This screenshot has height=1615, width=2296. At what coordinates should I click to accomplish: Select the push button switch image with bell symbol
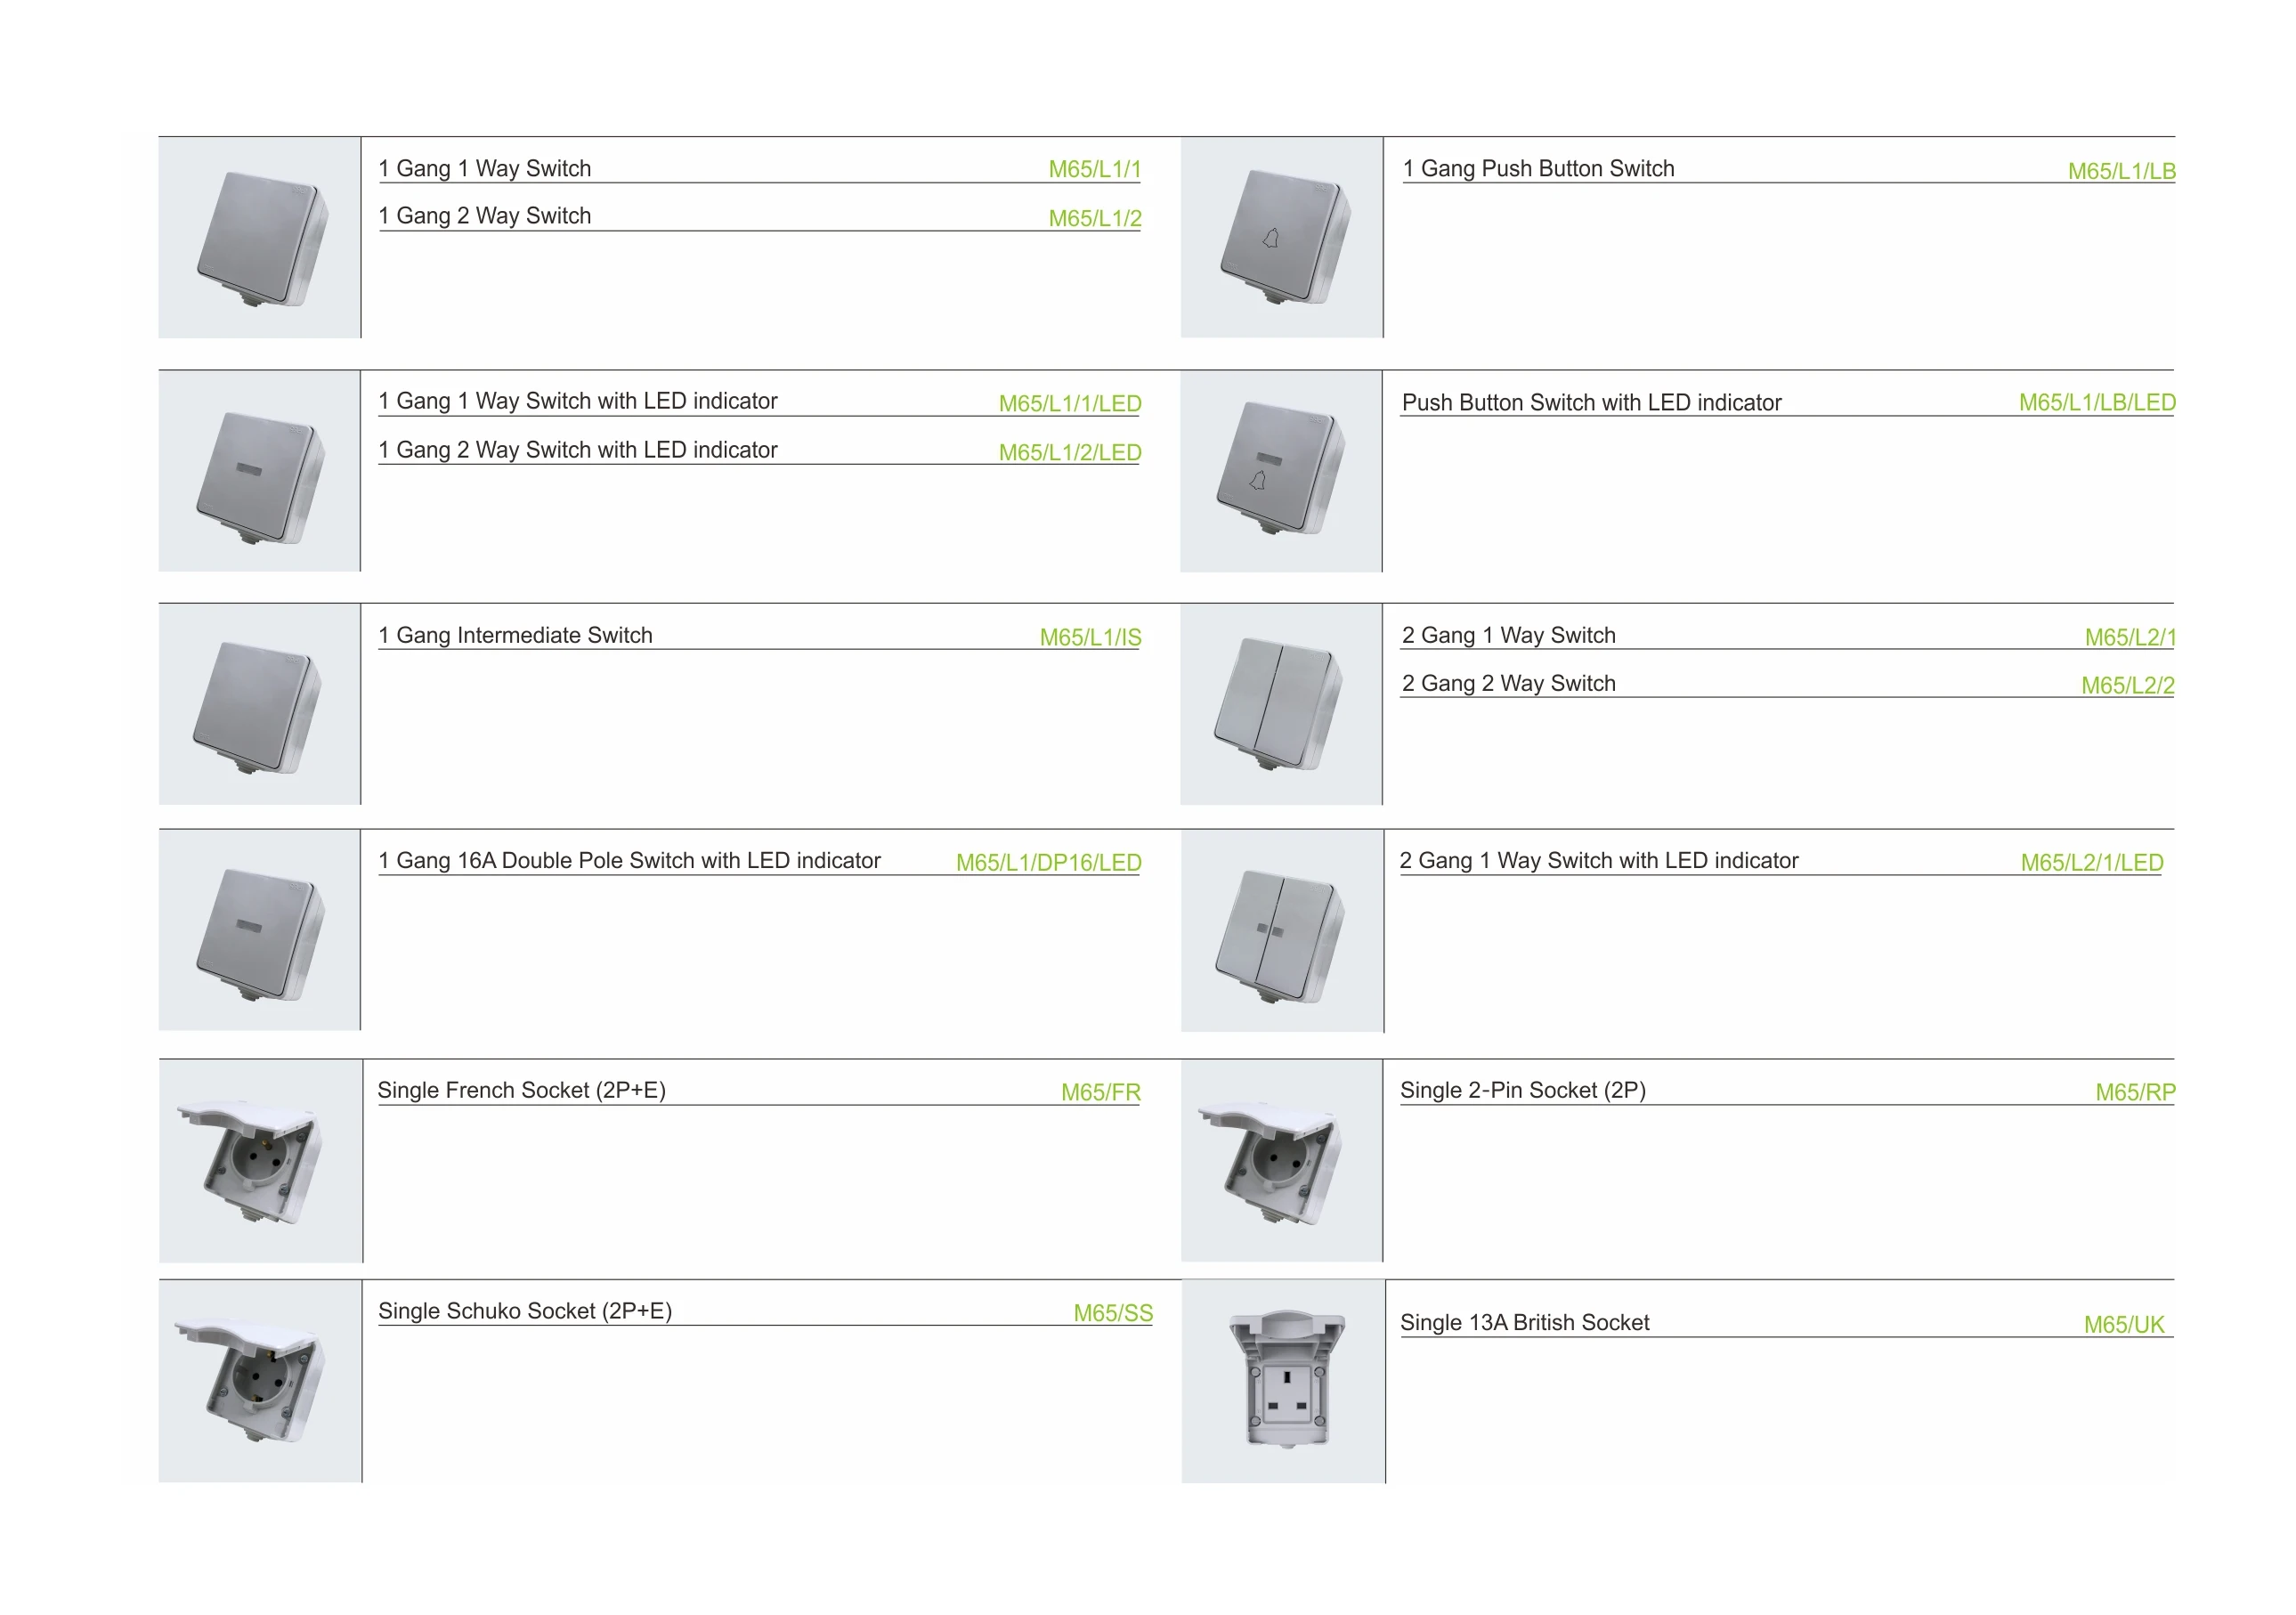tap(1282, 237)
